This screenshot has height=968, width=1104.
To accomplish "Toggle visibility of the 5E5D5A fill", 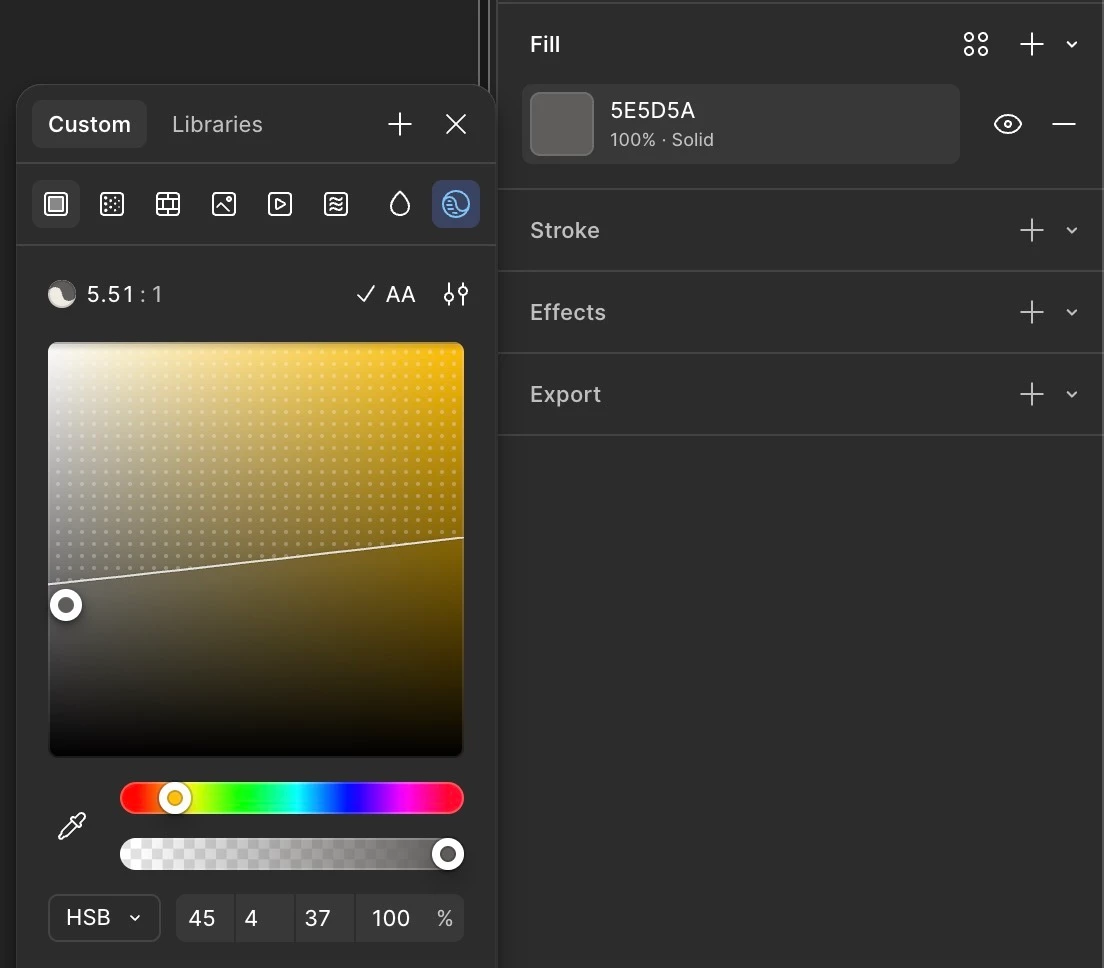I will point(1008,124).
